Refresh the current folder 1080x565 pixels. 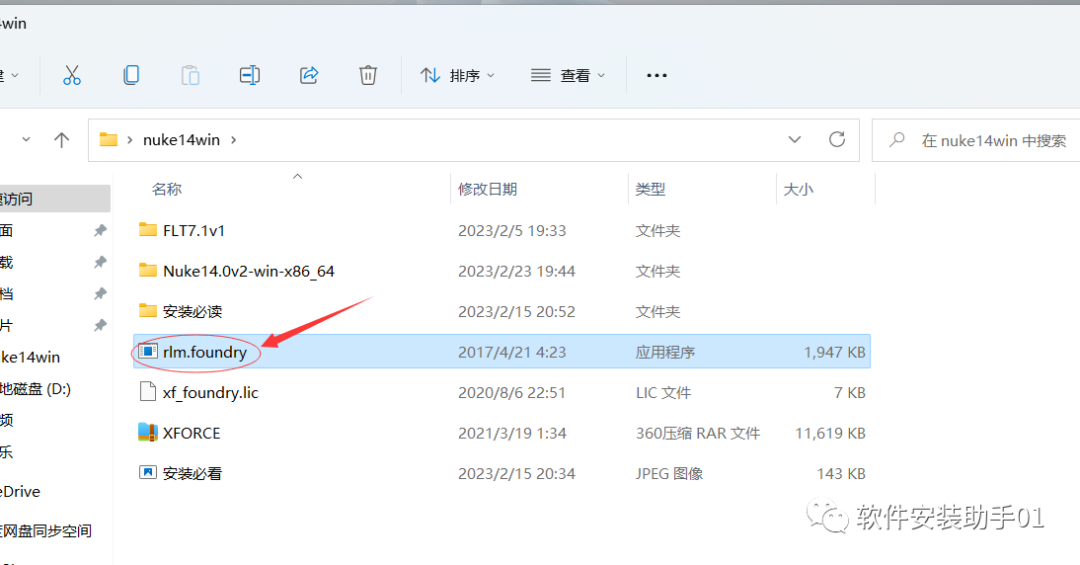coord(837,140)
